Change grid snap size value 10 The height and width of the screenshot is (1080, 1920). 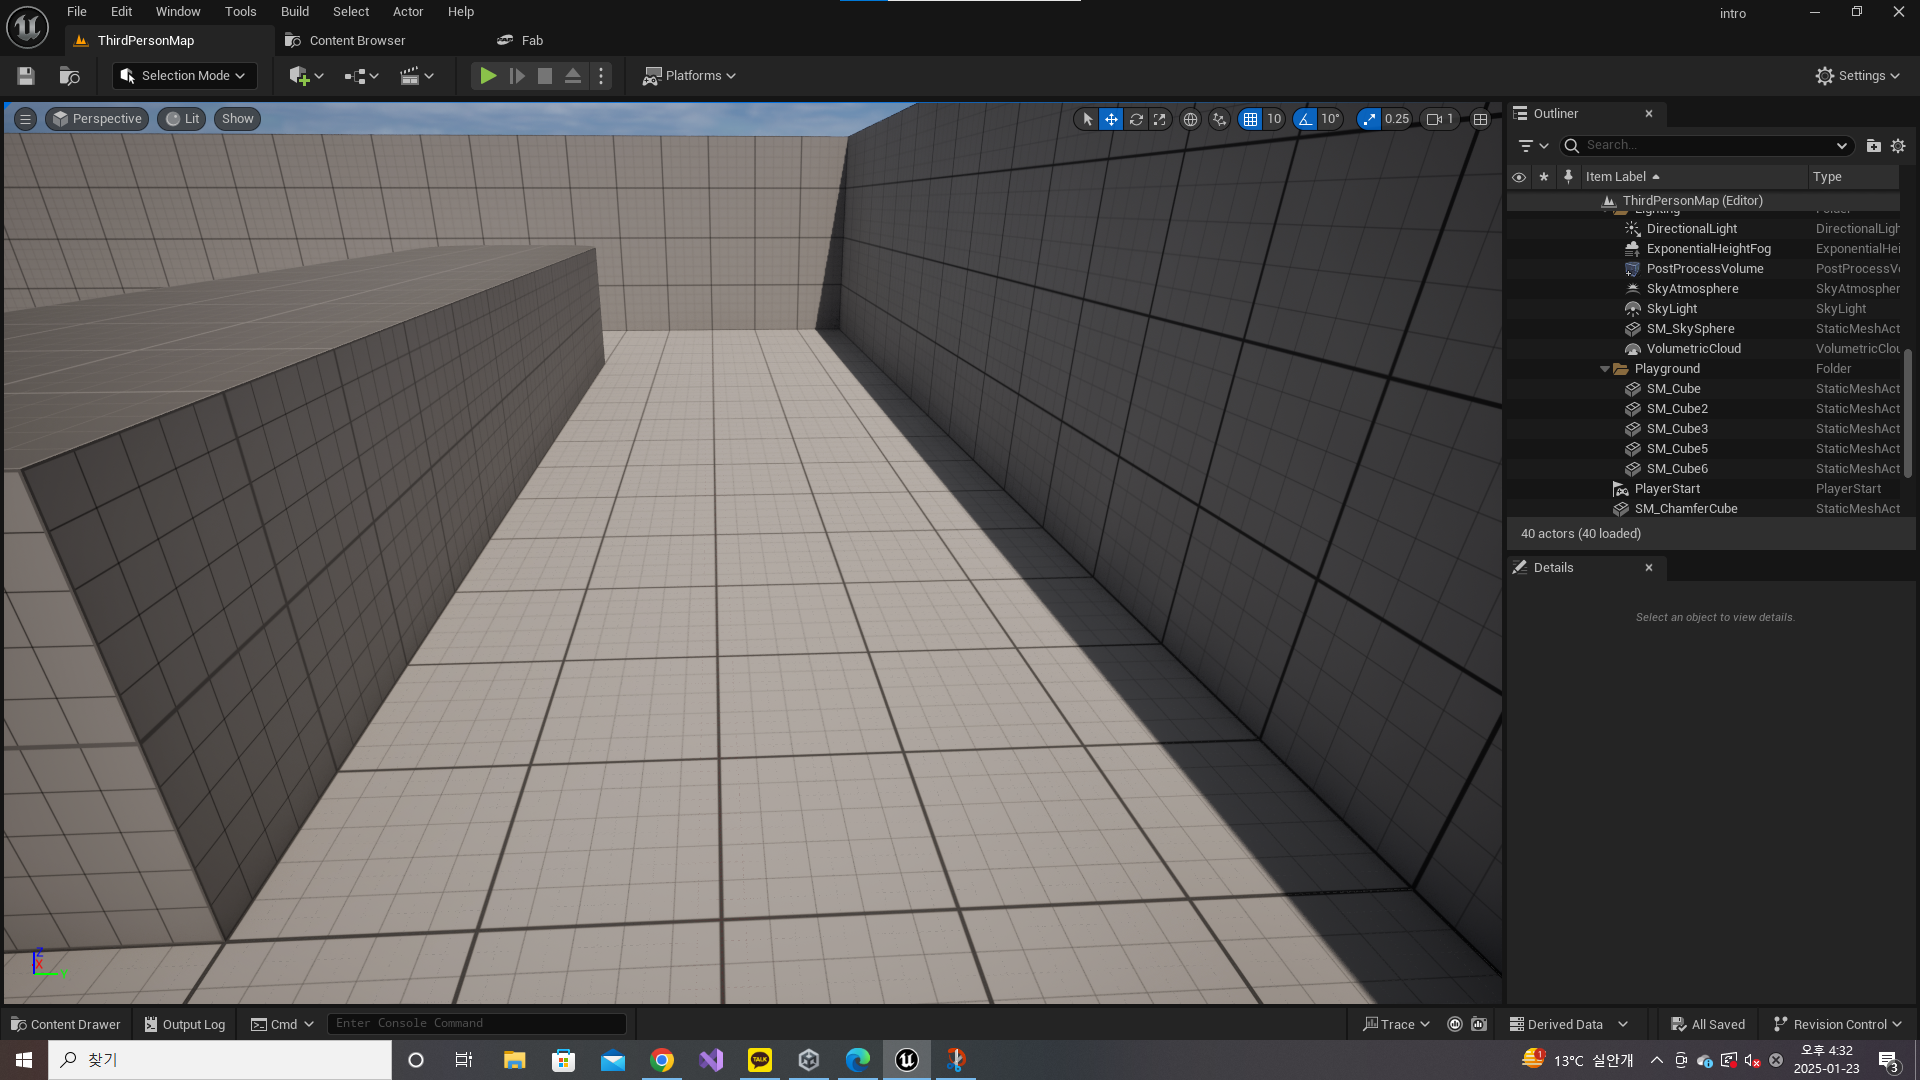[x=1274, y=119]
